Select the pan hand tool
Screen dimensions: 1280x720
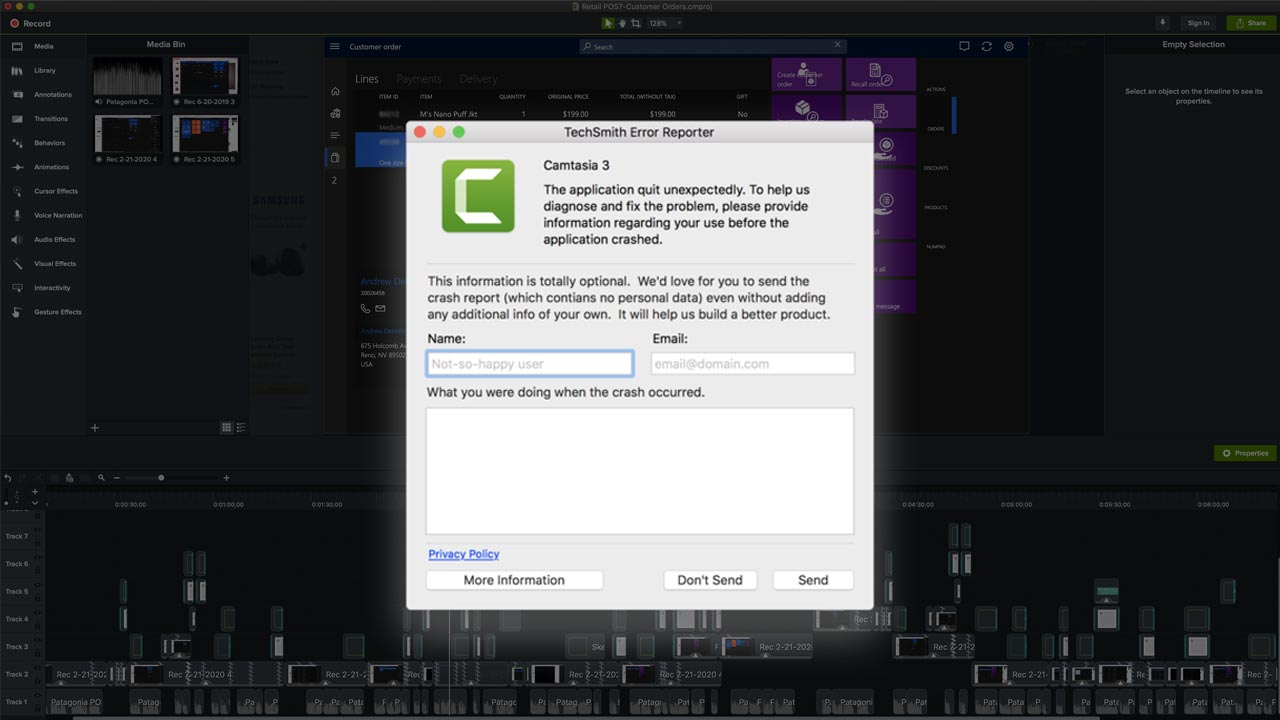pyautogui.click(x=622, y=23)
